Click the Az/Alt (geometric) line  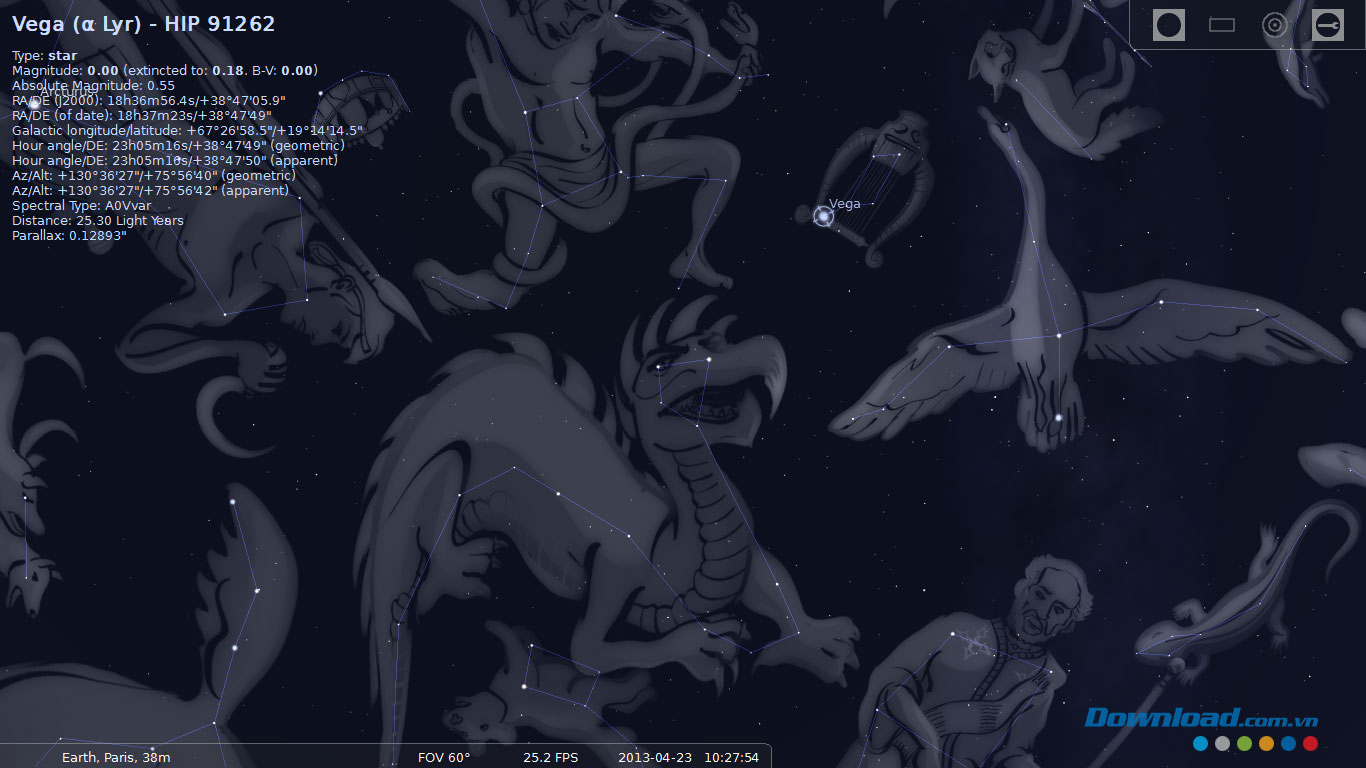154,176
